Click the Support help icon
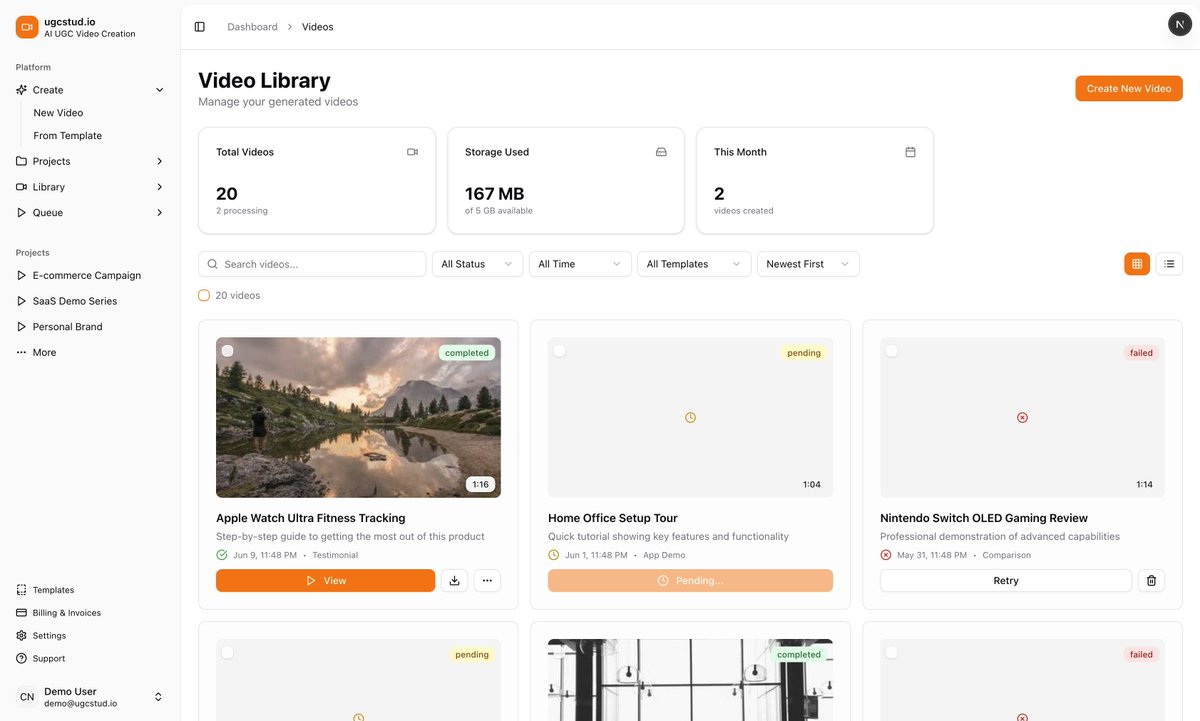The width and height of the screenshot is (1200, 721). tap(22, 658)
